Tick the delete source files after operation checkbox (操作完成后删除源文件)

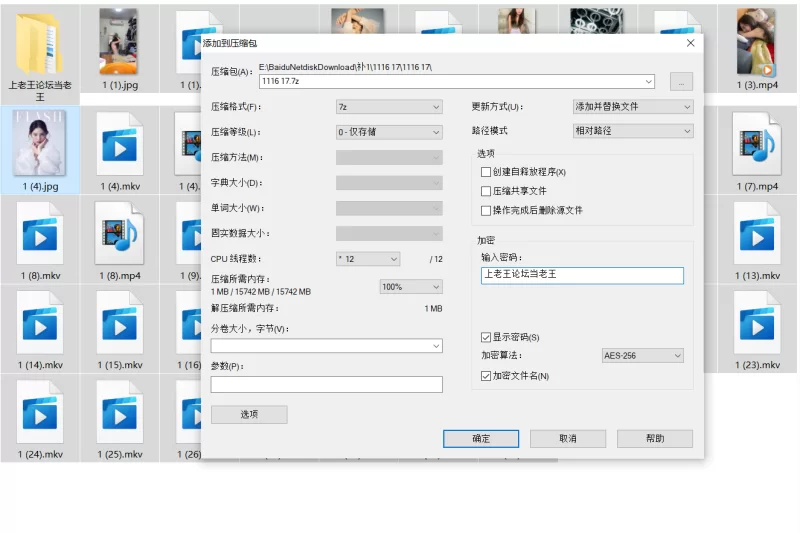pyautogui.click(x=486, y=210)
